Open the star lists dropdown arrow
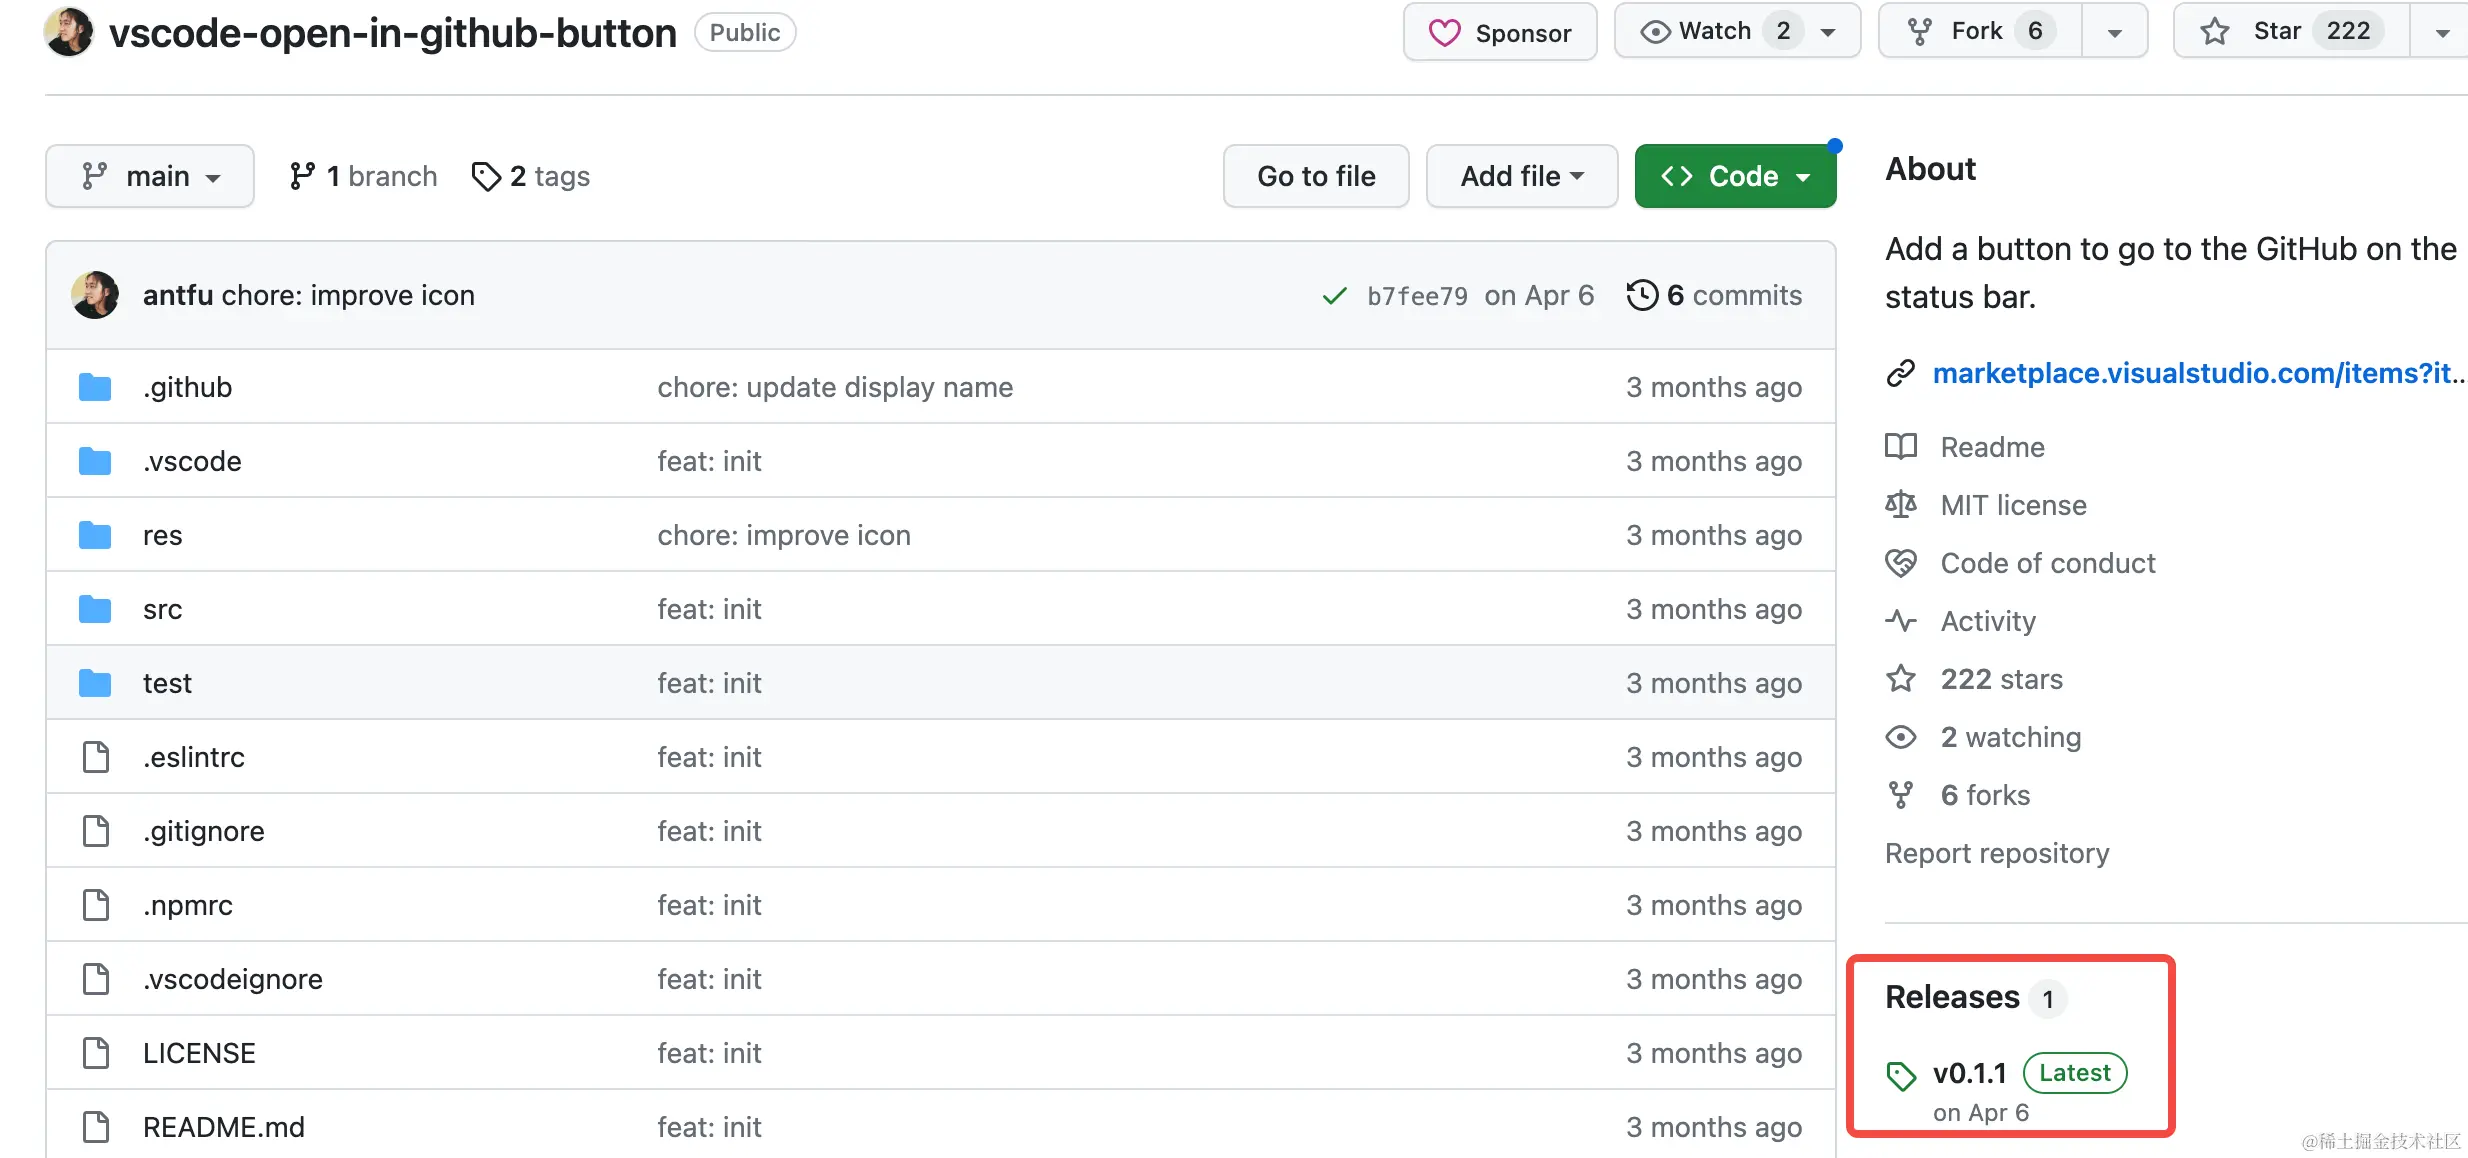 pos(2441,32)
